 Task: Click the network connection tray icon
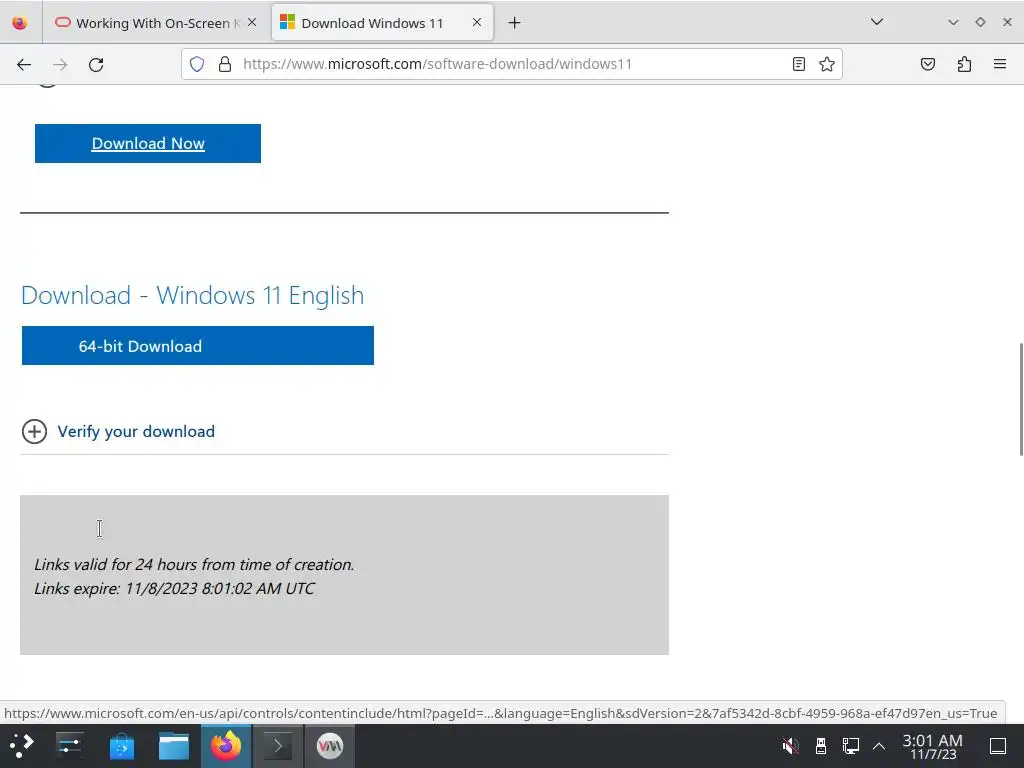[x=850, y=746]
